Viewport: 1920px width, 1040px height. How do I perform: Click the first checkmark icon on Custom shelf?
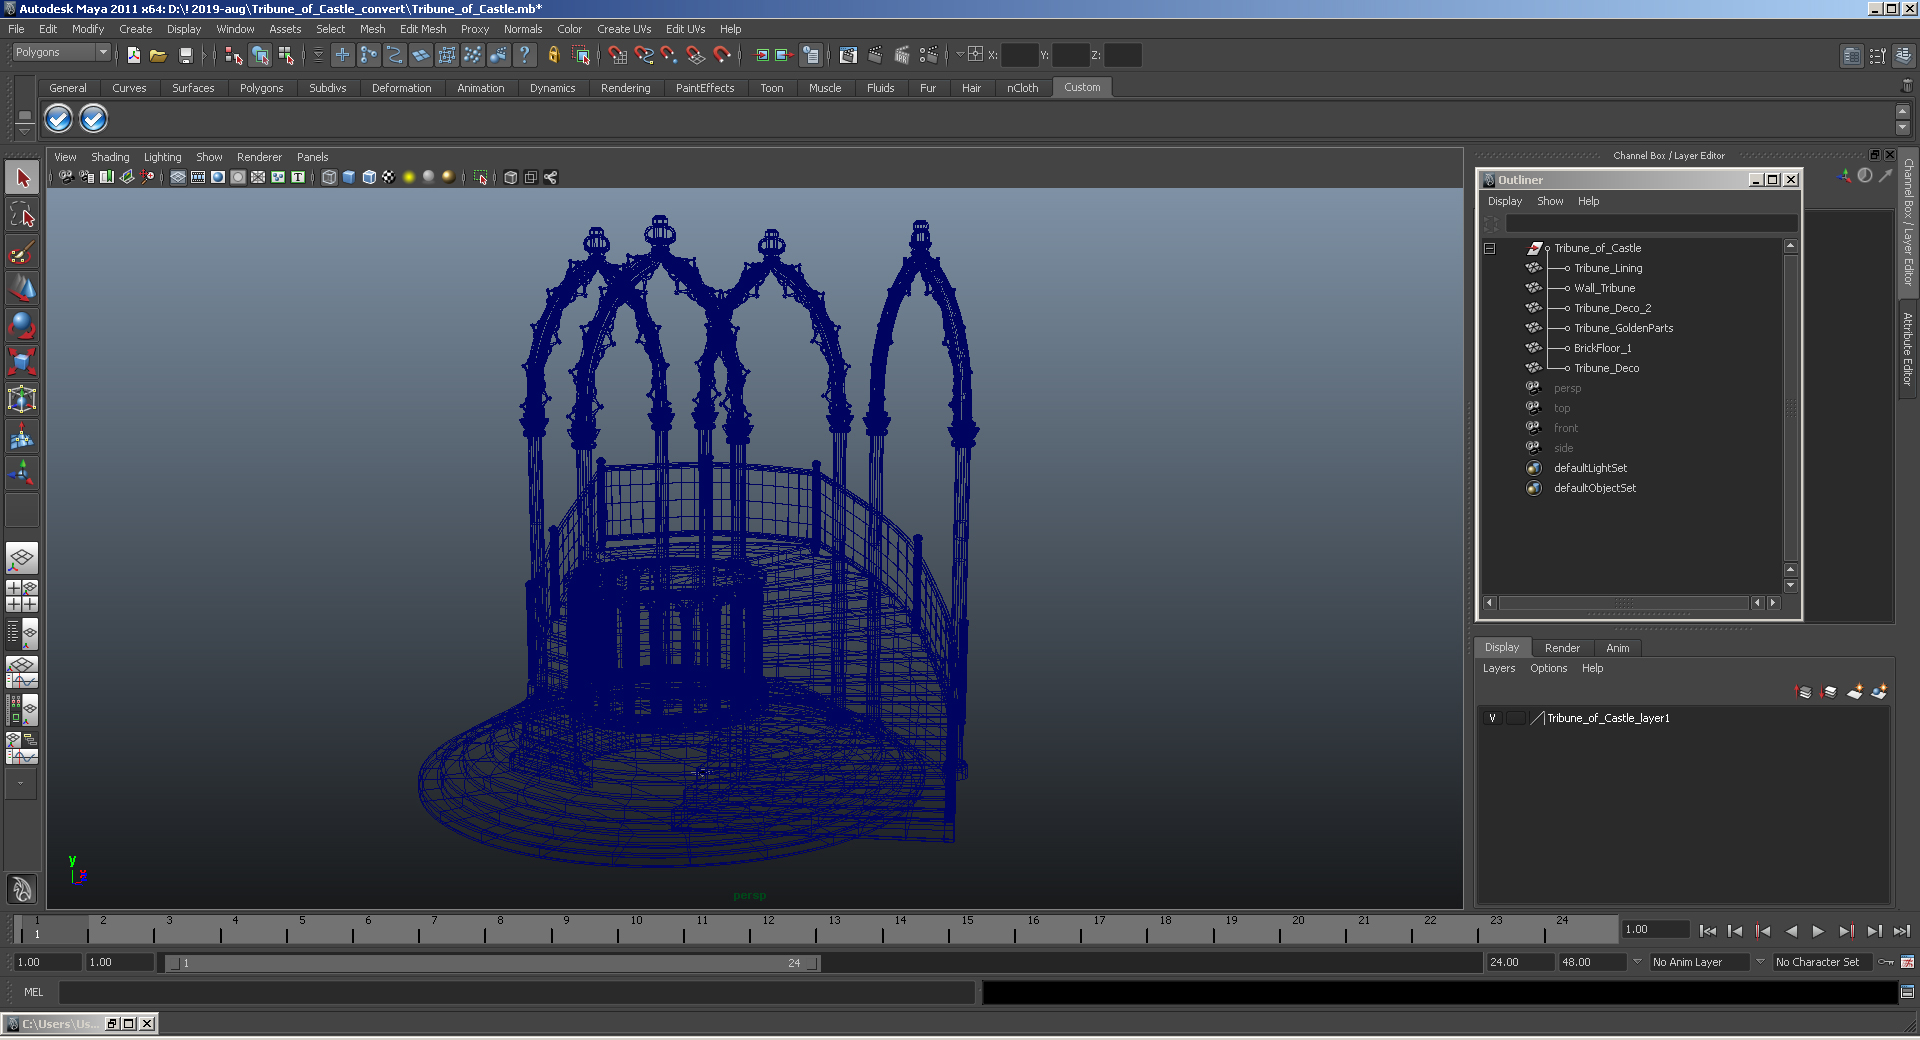point(59,119)
